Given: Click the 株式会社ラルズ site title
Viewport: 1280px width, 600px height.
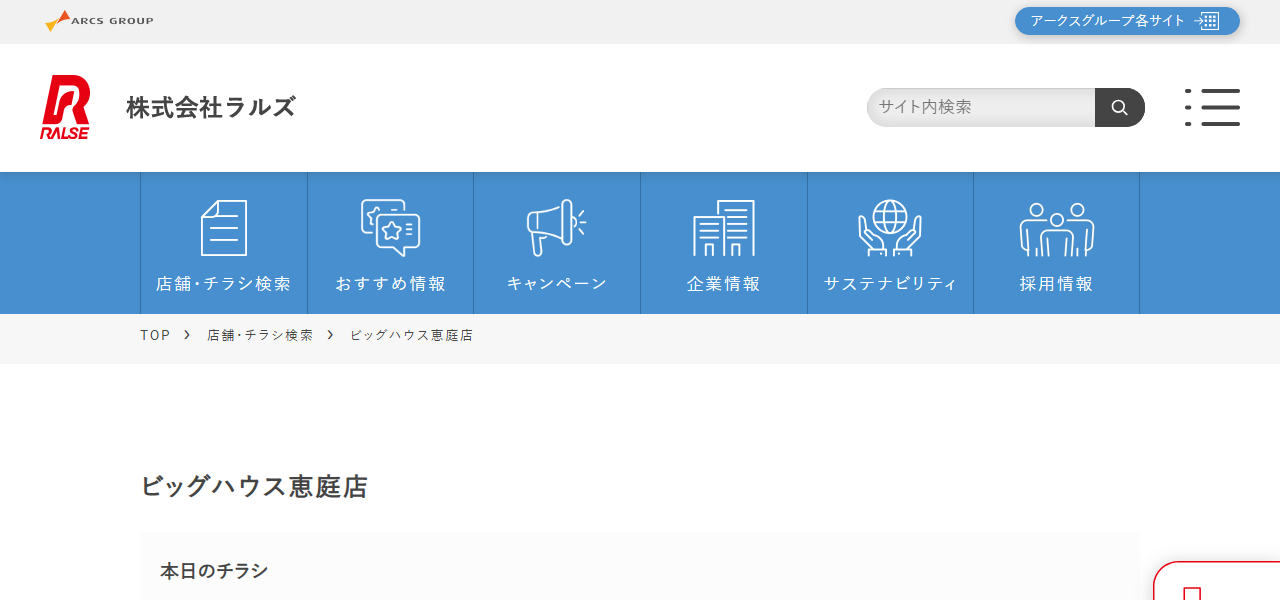Looking at the screenshot, I should (x=211, y=107).
